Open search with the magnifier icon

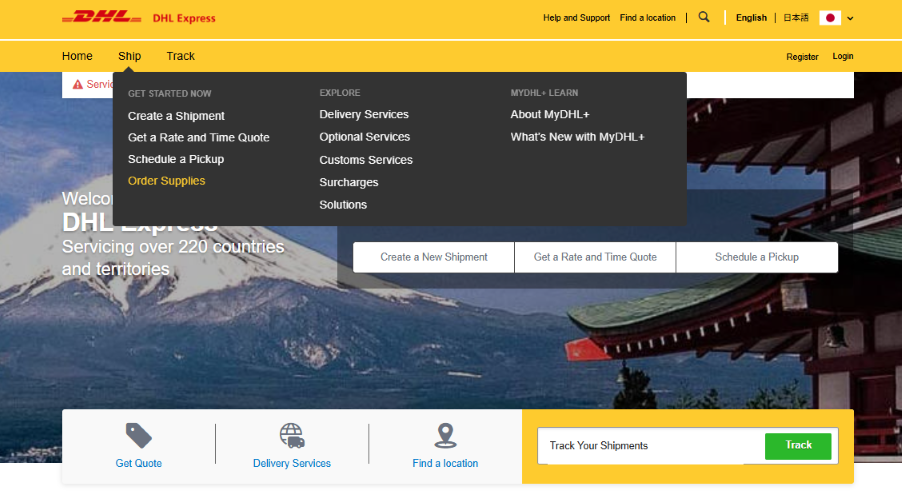tap(704, 17)
